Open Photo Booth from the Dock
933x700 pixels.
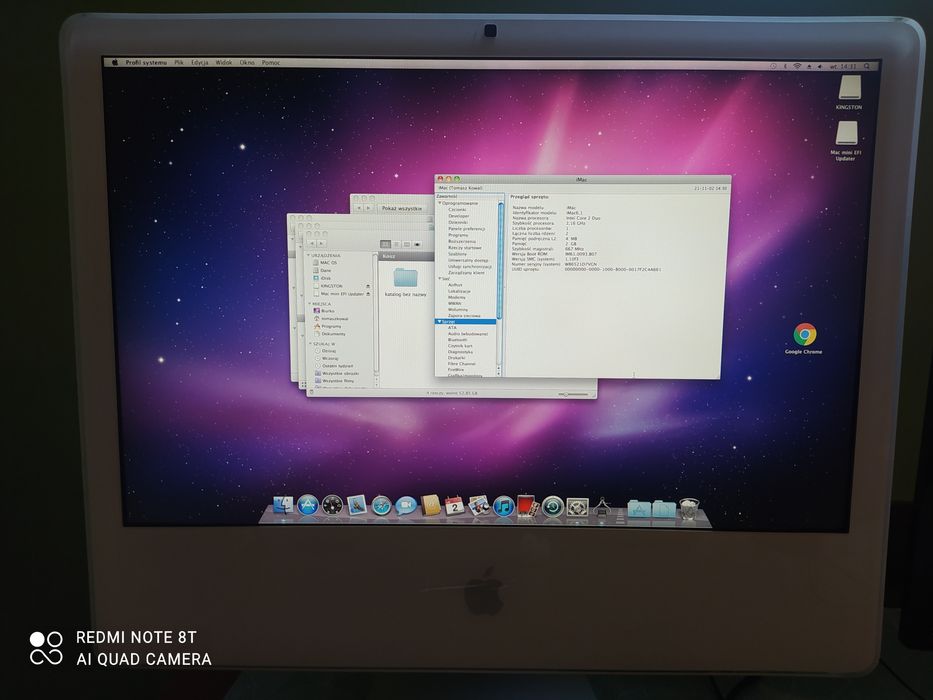(x=528, y=507)
